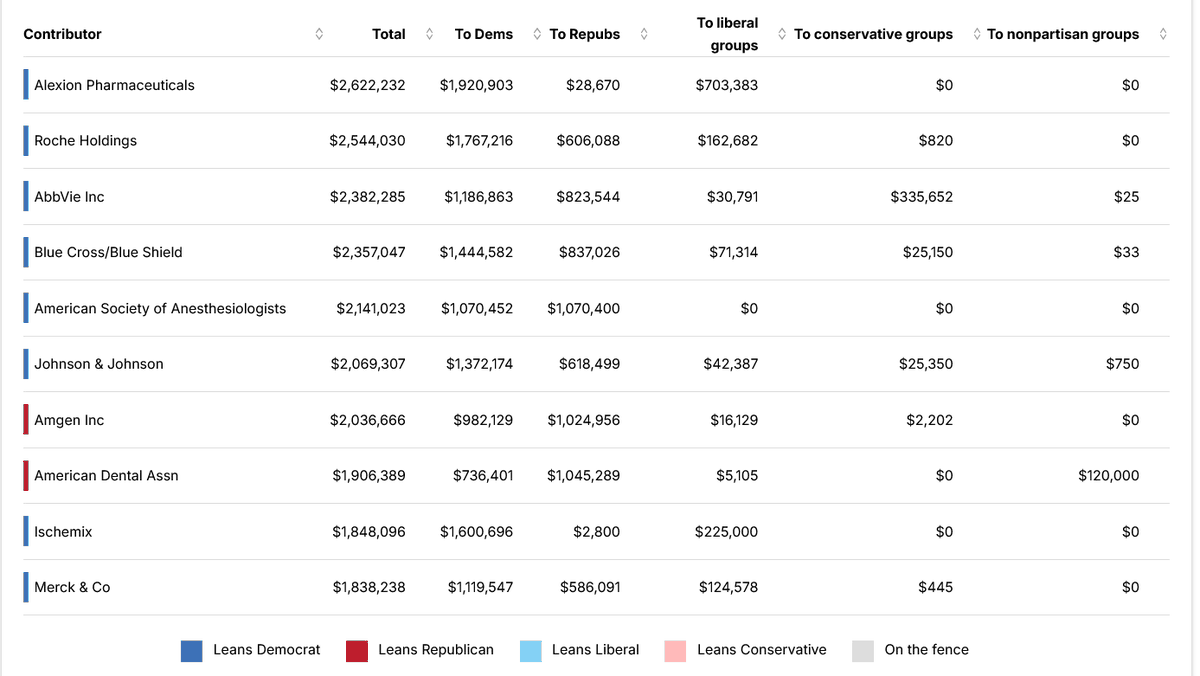
Task: Click Amgen To Repubs value $1,024,956
Action: point(583,420)
